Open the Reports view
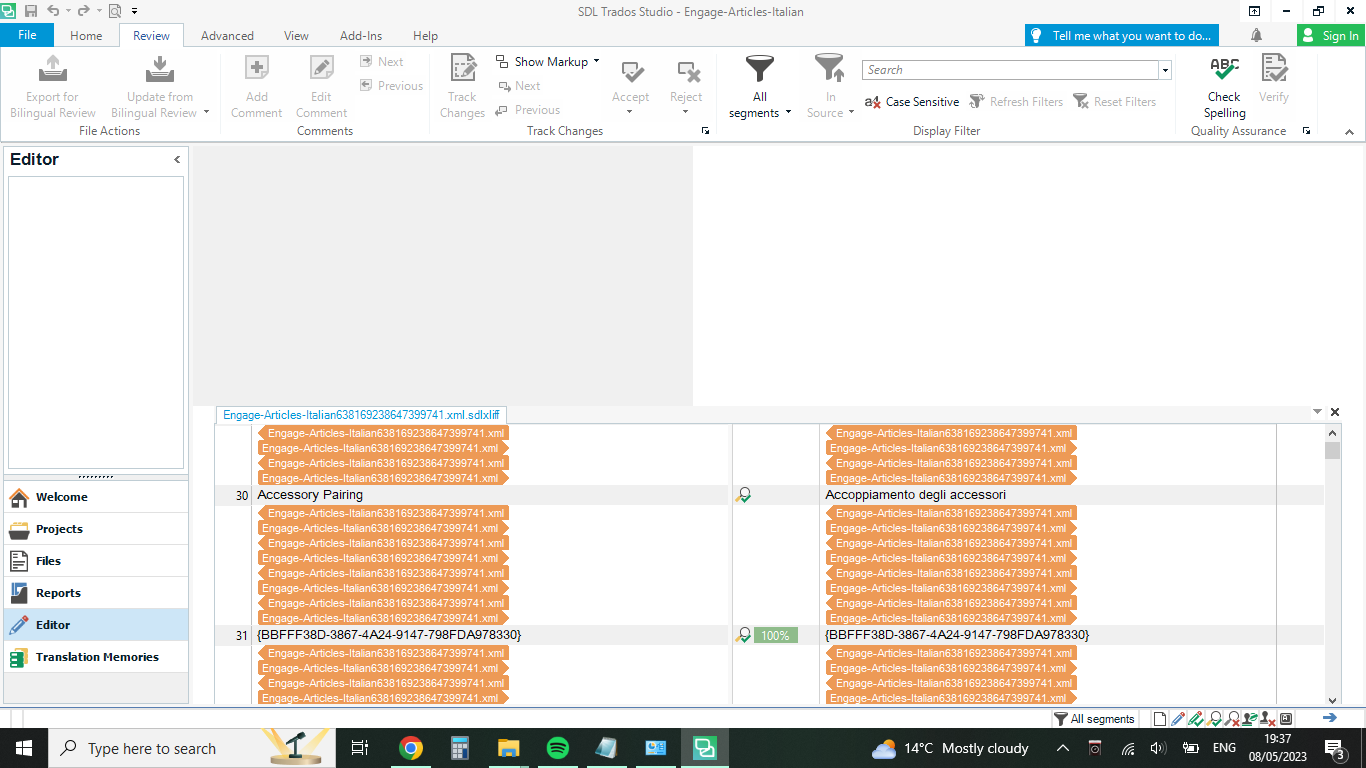This screenshot has width=1366, height=768. [96, 593]
